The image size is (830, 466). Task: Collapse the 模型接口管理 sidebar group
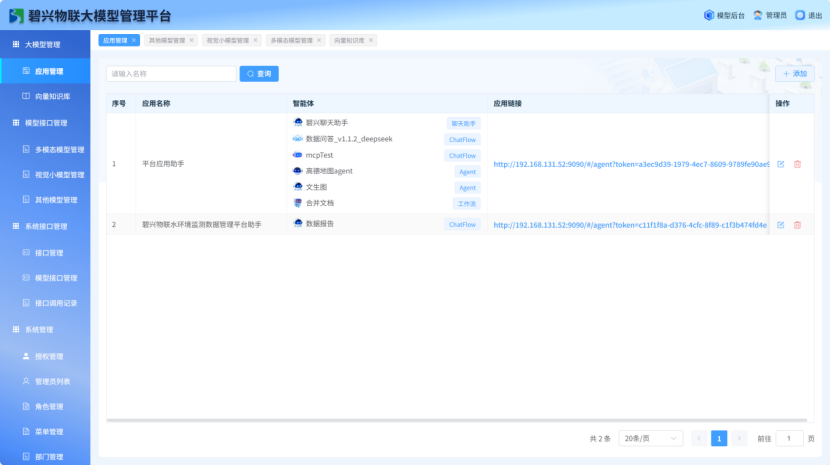(45, 123)
